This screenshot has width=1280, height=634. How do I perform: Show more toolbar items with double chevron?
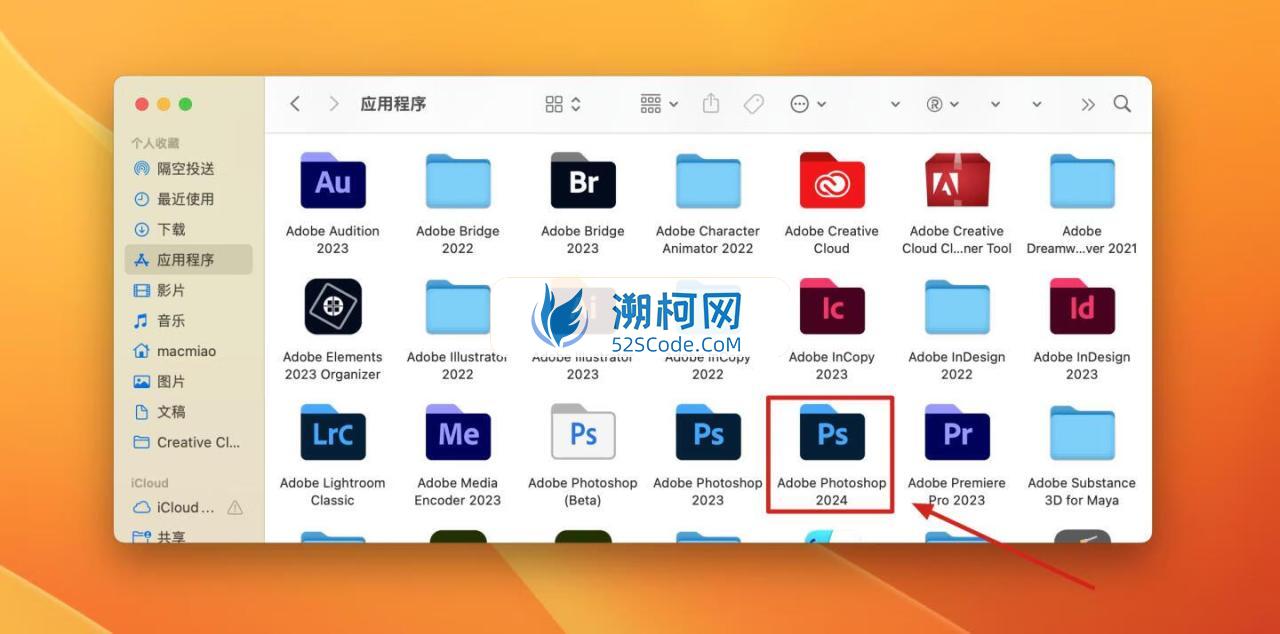pyautogui.click(x=1088, y=104)
